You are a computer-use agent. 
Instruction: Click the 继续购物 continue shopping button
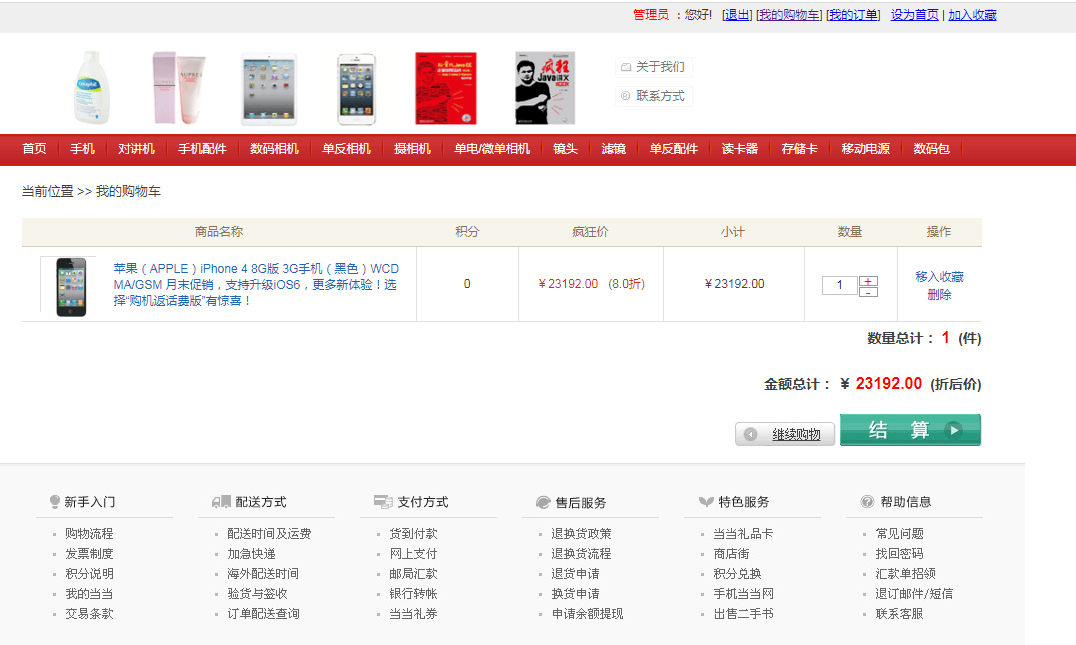coord(784,434)
